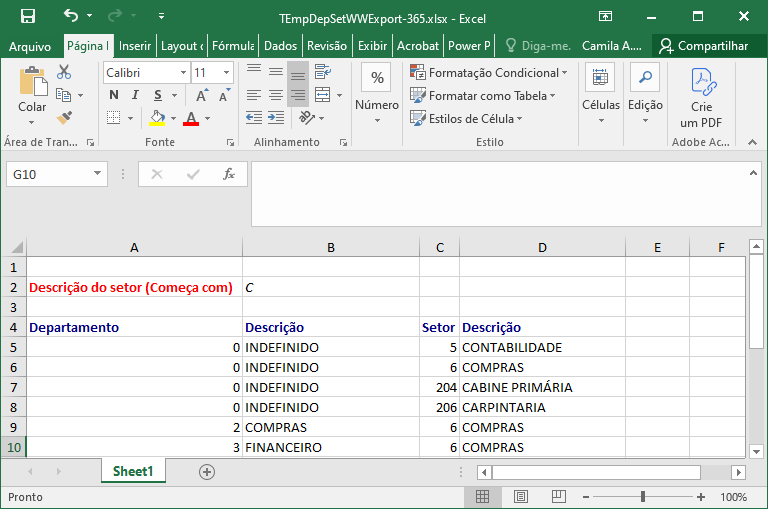Increase font size with large A
Viewport: 768px width, 509px height.
pyautogui.click(x=201, y=95)
